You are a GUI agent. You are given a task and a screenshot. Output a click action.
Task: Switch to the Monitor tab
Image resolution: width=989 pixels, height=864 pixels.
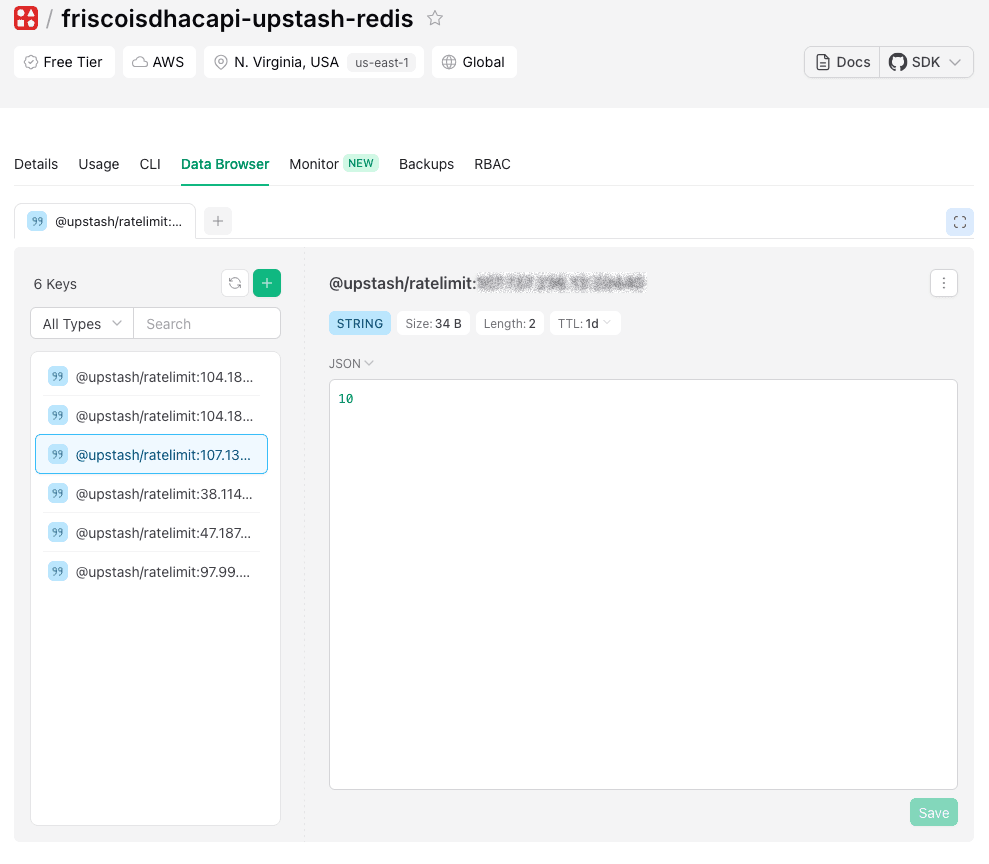tap(313, 163)
